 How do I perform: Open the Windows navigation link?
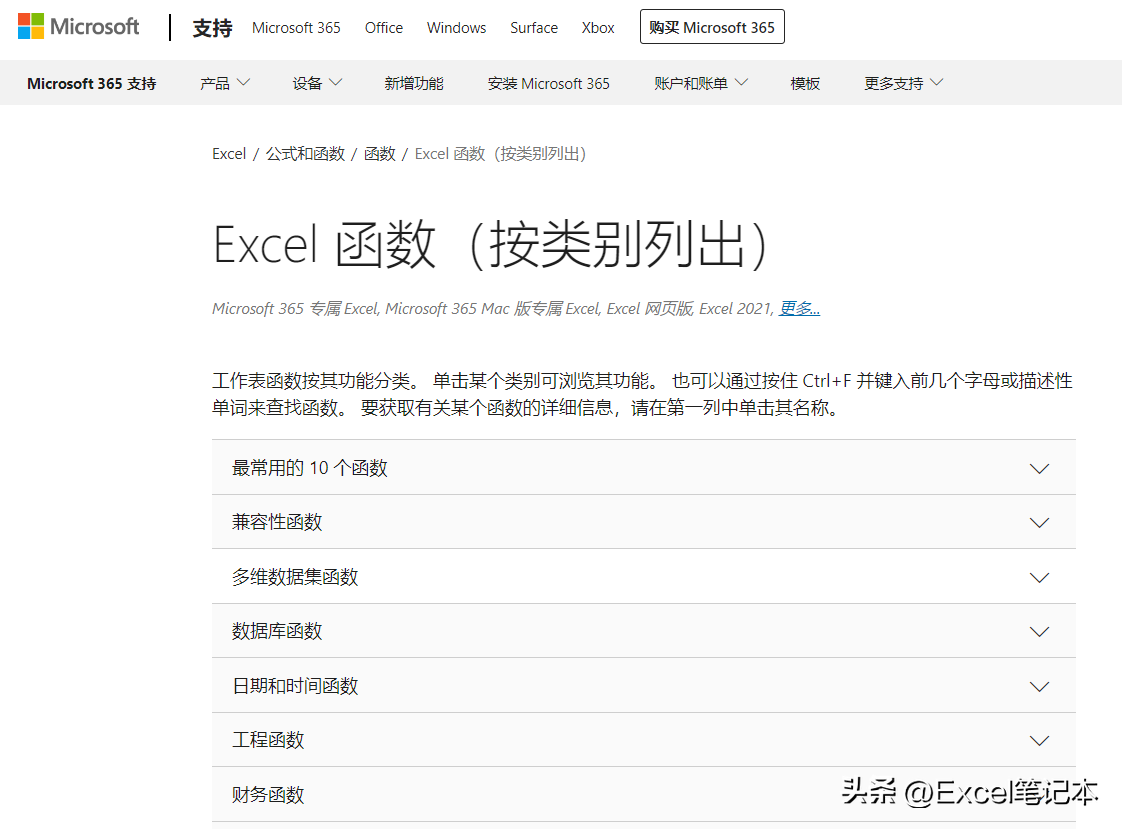coord(457,28)
